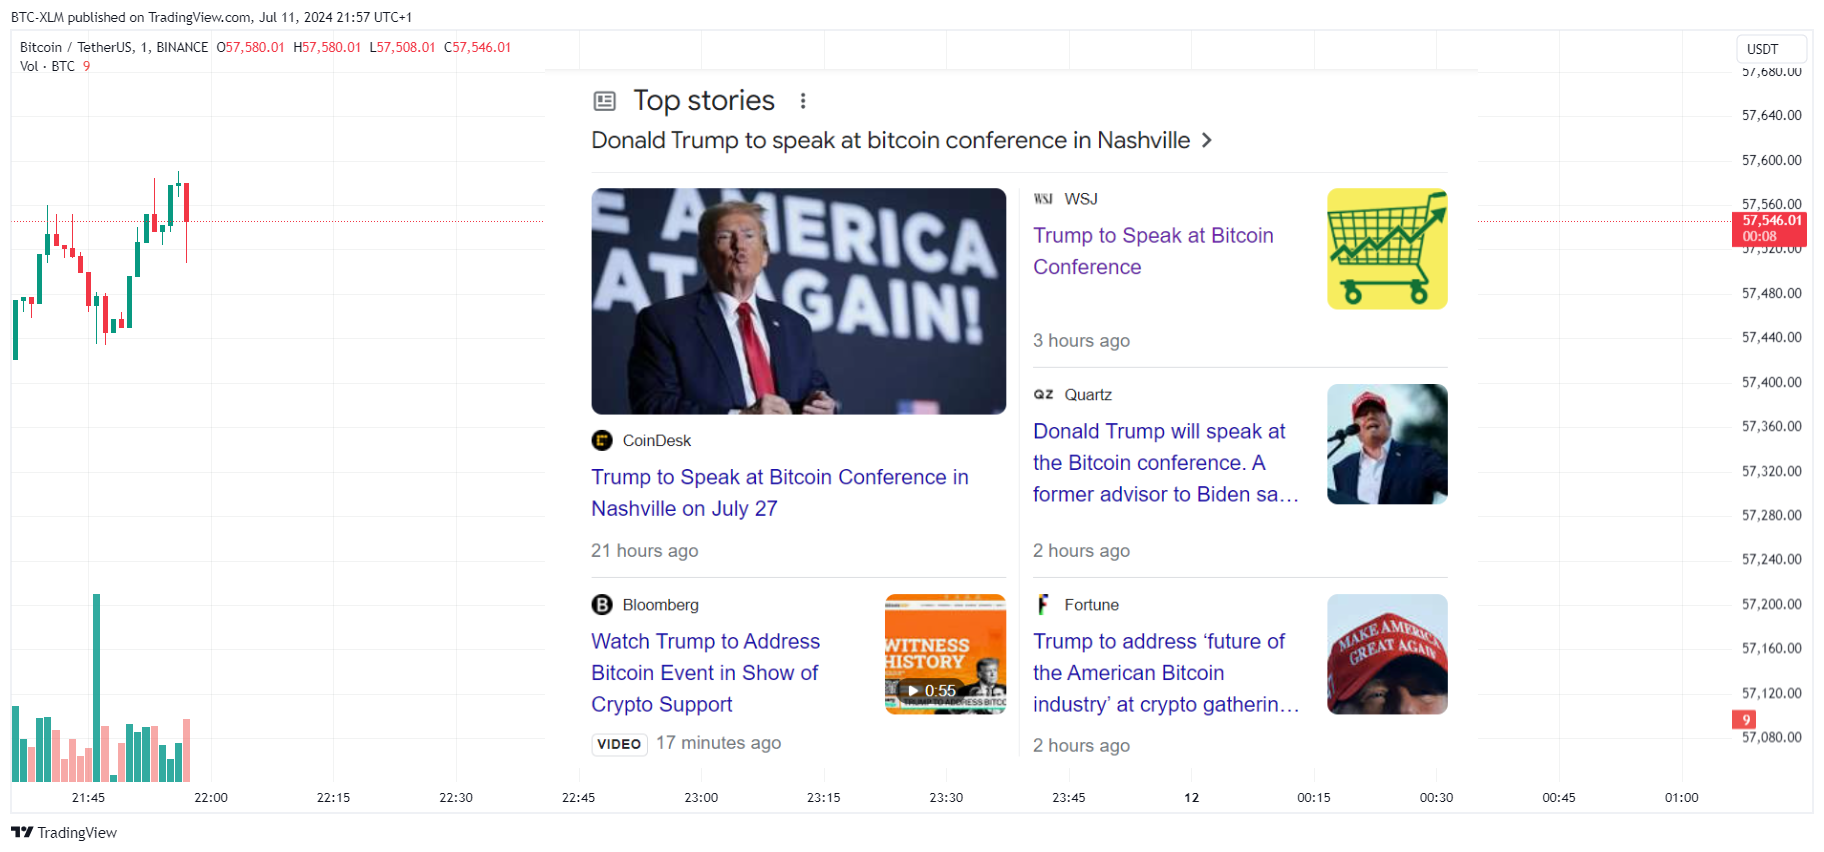The height and width of the screenshot is (852, 1824).
Task: Click the Bitcoin / TetherUS symbol title
Action: pos(114,47)
